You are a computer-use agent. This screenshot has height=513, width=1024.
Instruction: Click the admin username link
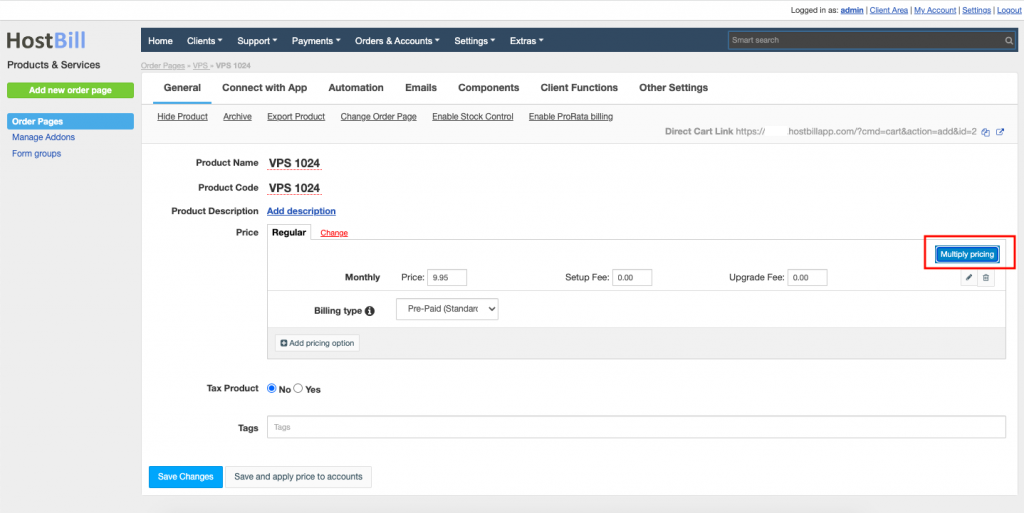852,10
